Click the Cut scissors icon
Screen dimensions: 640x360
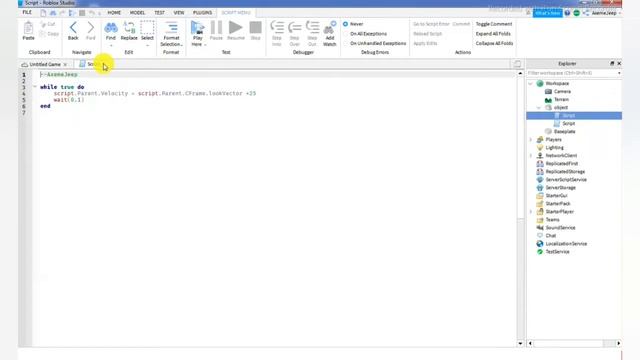[43, 24]
